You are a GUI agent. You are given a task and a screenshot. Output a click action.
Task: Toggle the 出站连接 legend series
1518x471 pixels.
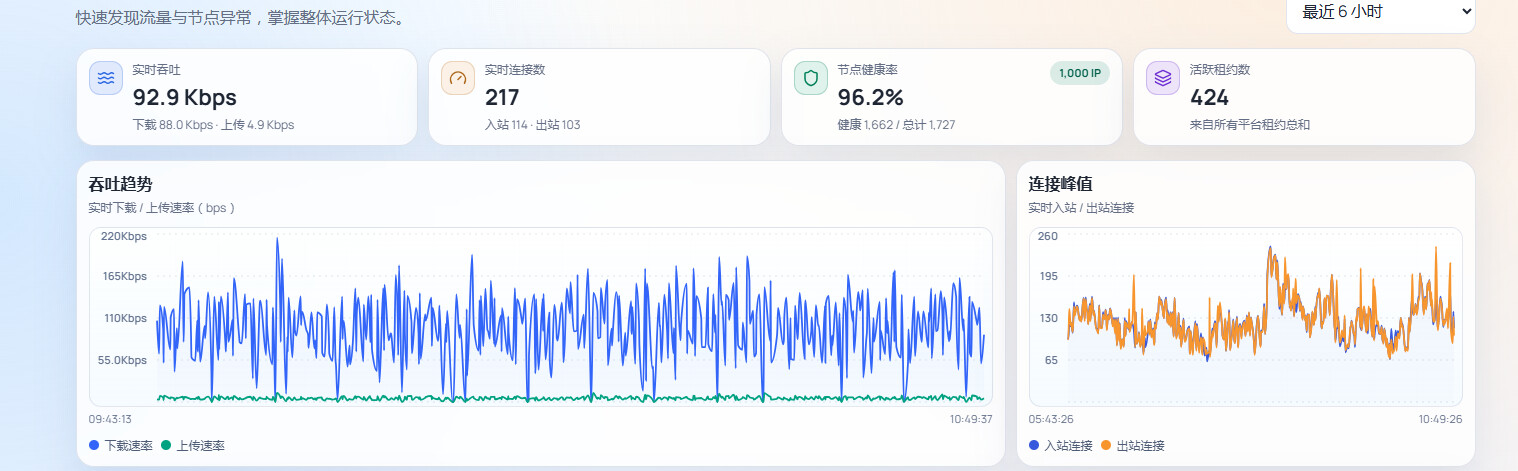point(1133,445)
